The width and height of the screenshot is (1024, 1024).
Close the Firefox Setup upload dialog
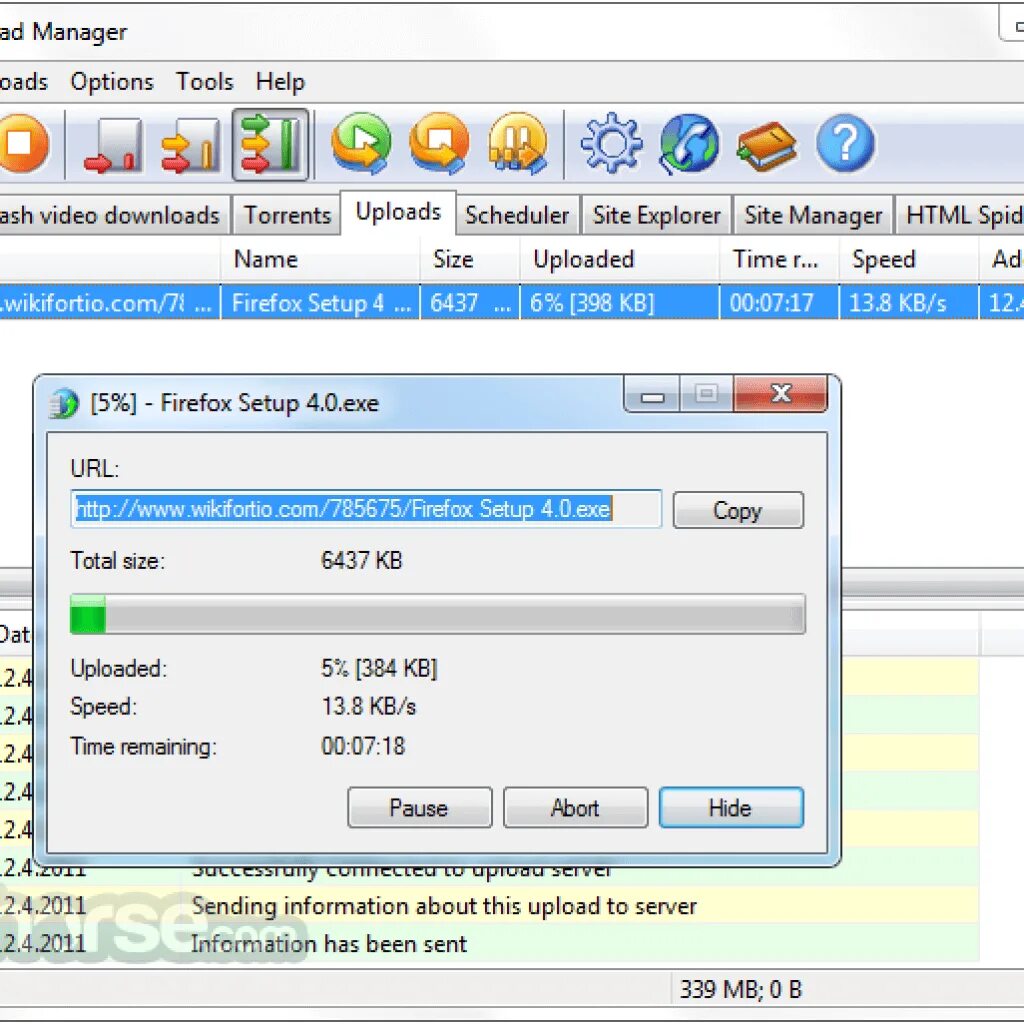point(781,393)
